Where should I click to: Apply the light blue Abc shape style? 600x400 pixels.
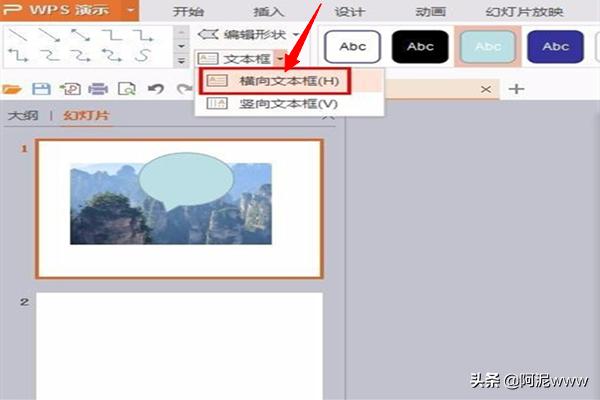[488, 47]
